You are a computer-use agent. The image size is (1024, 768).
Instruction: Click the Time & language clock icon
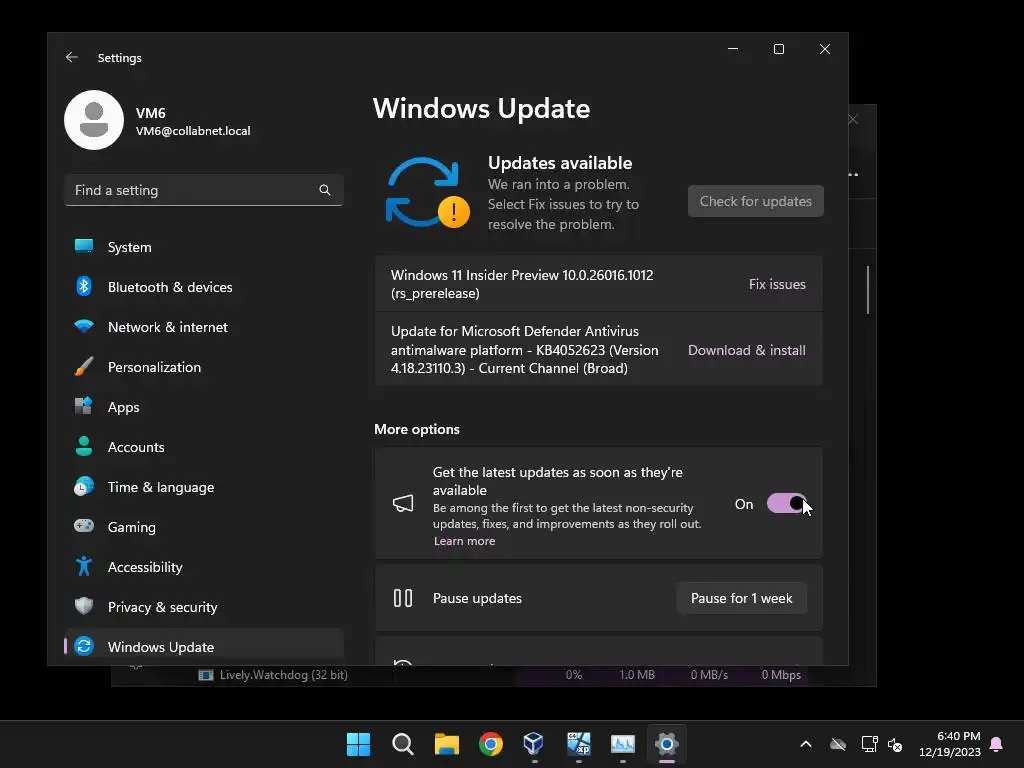84,487
